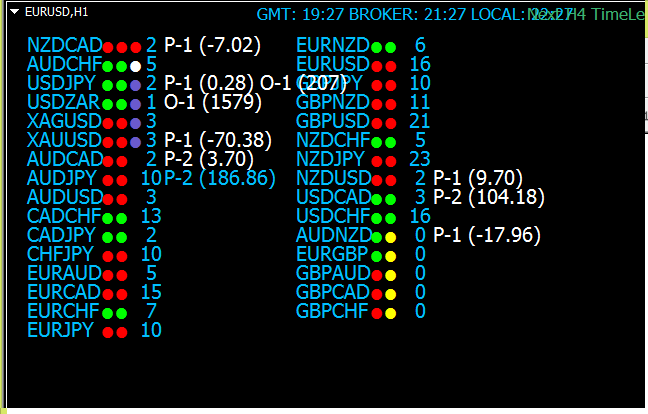Select the EURNZD pair label
Screen dimensions: 648x414
333,45
